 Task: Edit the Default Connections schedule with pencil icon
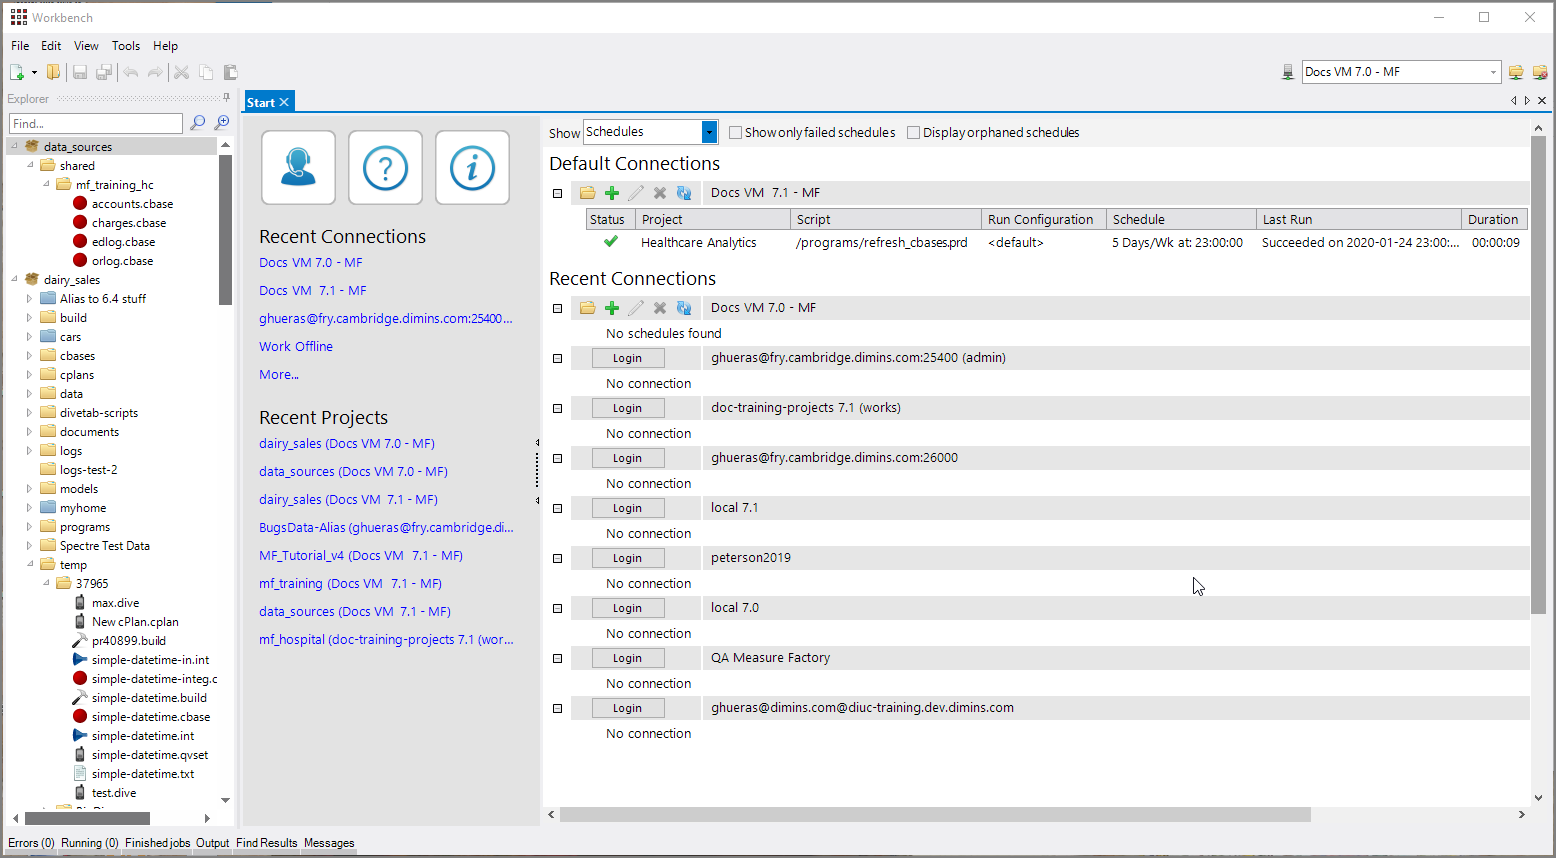coord(636,192)
